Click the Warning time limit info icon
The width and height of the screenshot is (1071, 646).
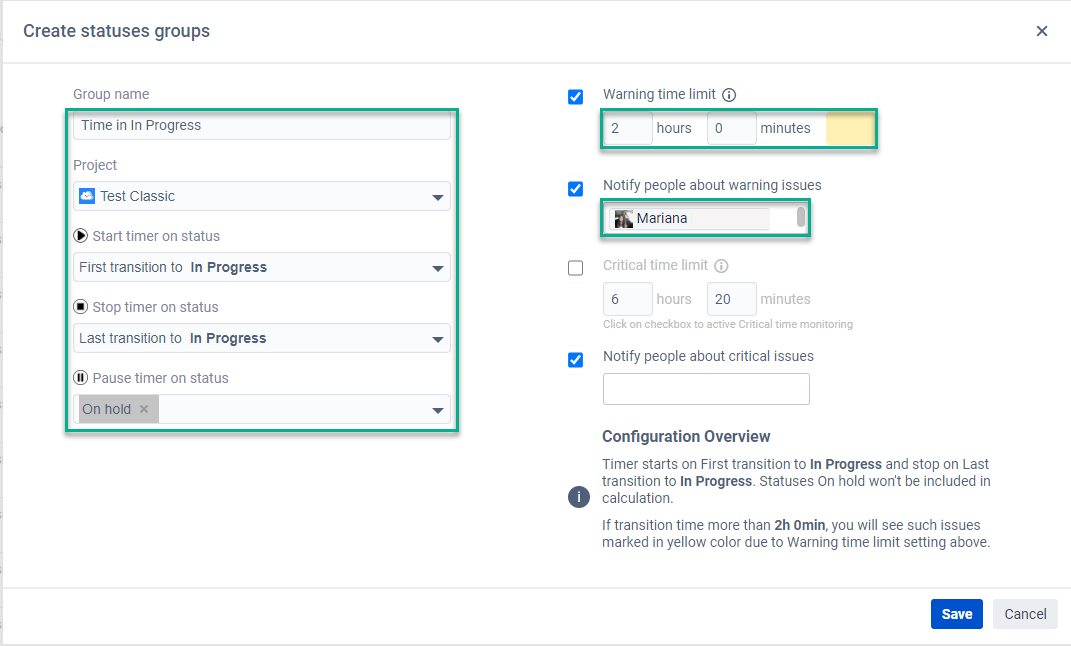[729, 95]
